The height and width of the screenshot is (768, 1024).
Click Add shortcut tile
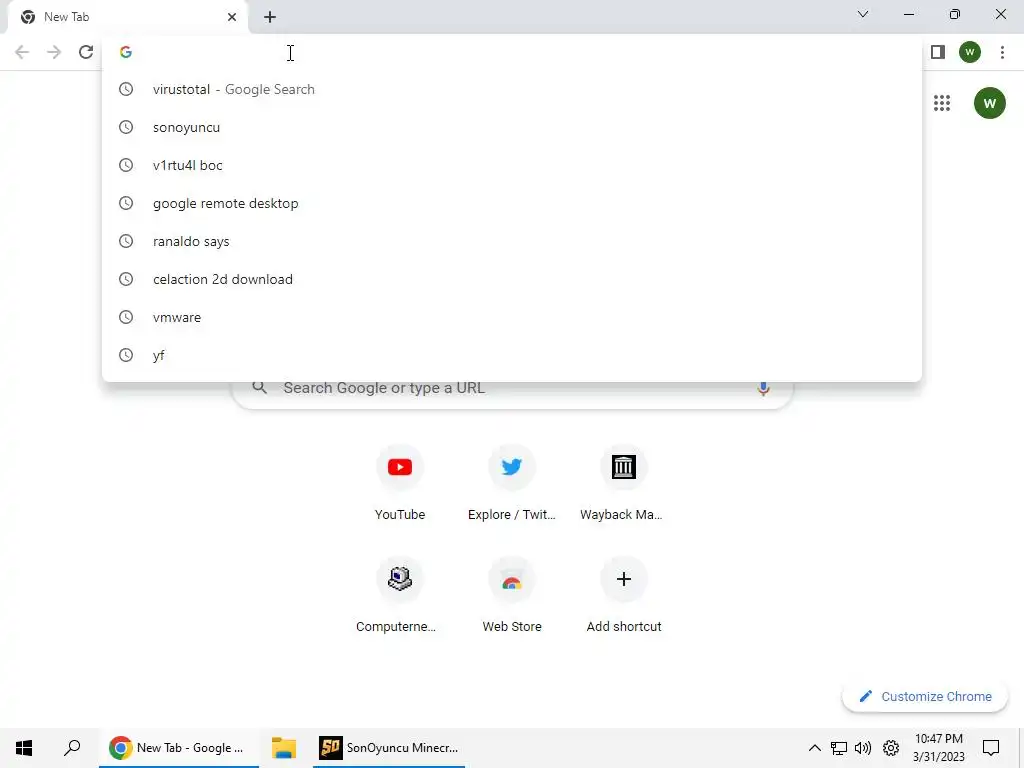624,594
